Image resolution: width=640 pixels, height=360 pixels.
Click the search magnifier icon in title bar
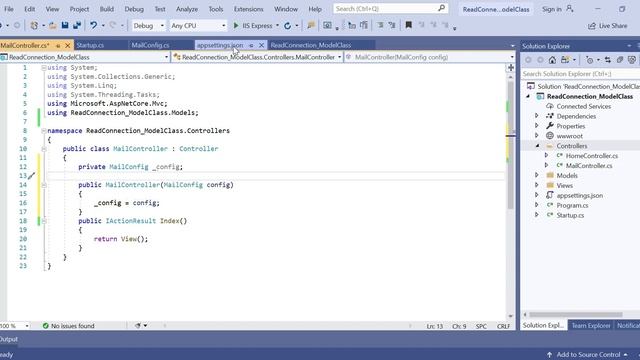pyautogui.click(x=441, y=8)
